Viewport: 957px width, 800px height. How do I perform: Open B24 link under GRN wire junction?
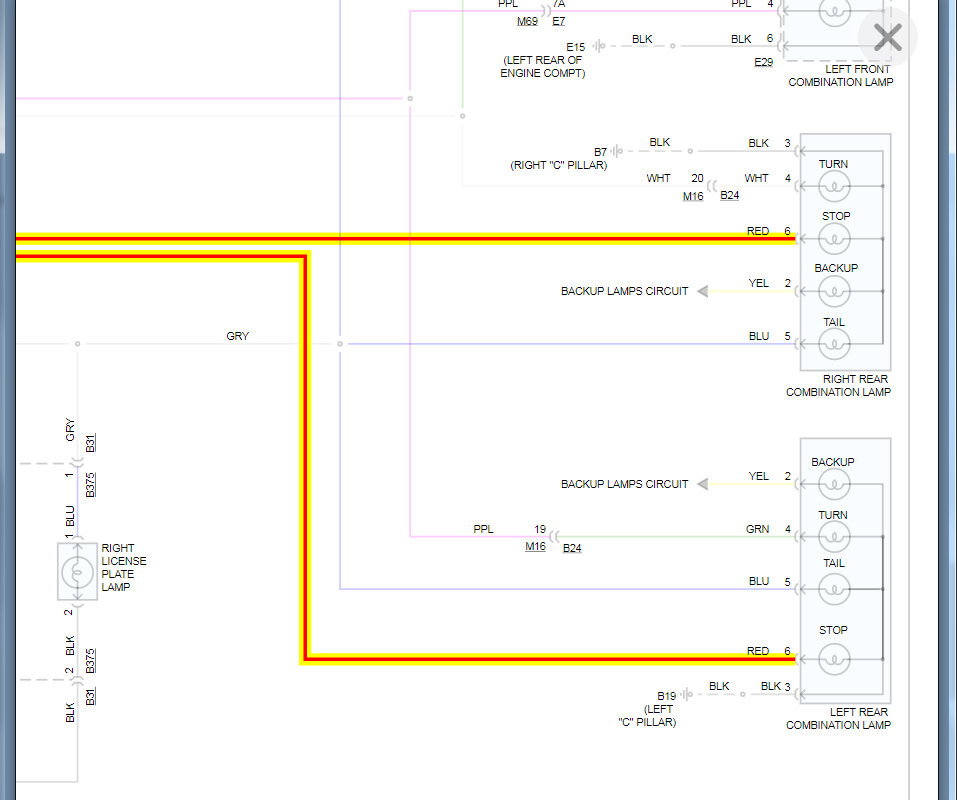point(572,548)
